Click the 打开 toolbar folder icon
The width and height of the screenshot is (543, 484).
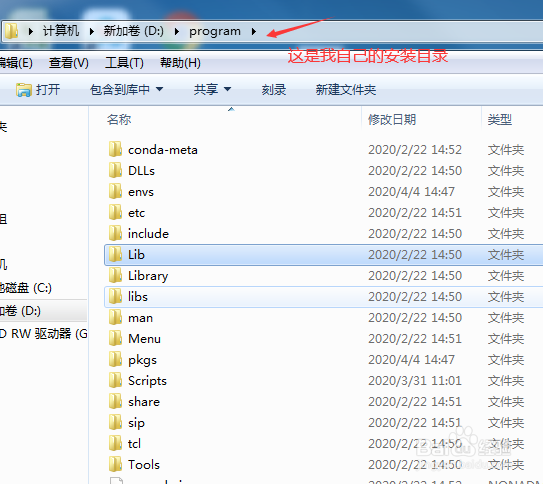coord(24,90)
